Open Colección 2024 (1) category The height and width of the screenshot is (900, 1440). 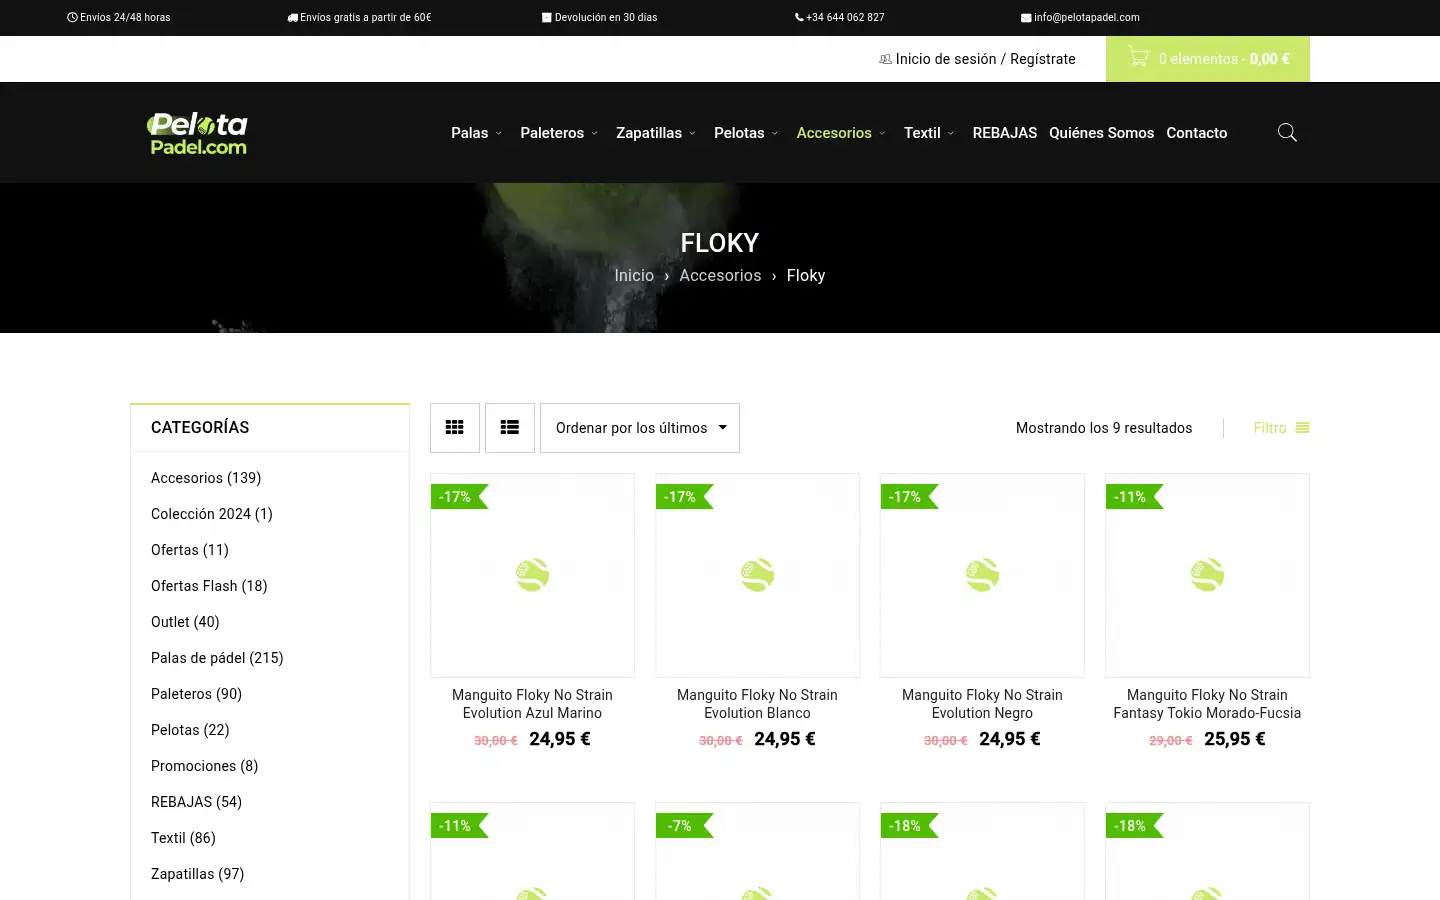212,514
